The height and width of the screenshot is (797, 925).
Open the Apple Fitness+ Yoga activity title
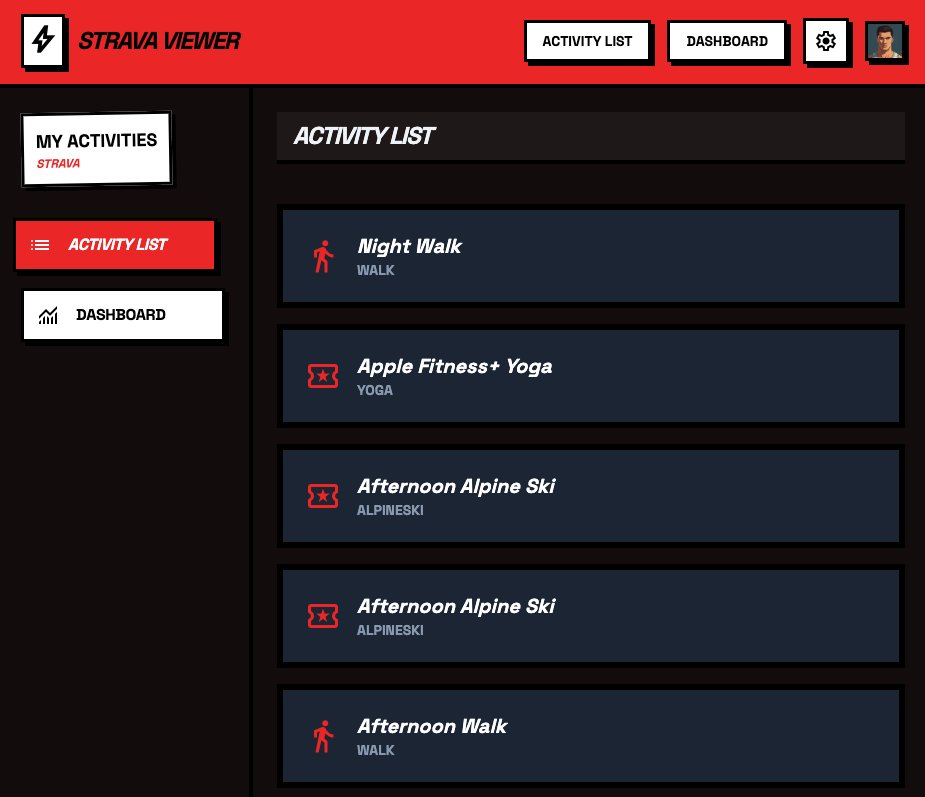pos(455,366)
